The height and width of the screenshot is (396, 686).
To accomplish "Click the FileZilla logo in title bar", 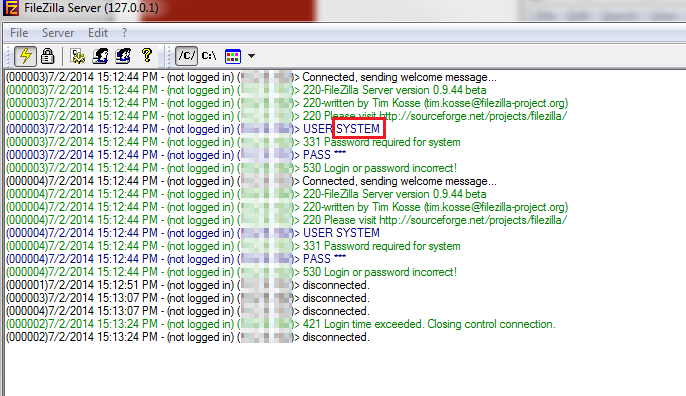I will pyautogui.click(x=10, y=8).
